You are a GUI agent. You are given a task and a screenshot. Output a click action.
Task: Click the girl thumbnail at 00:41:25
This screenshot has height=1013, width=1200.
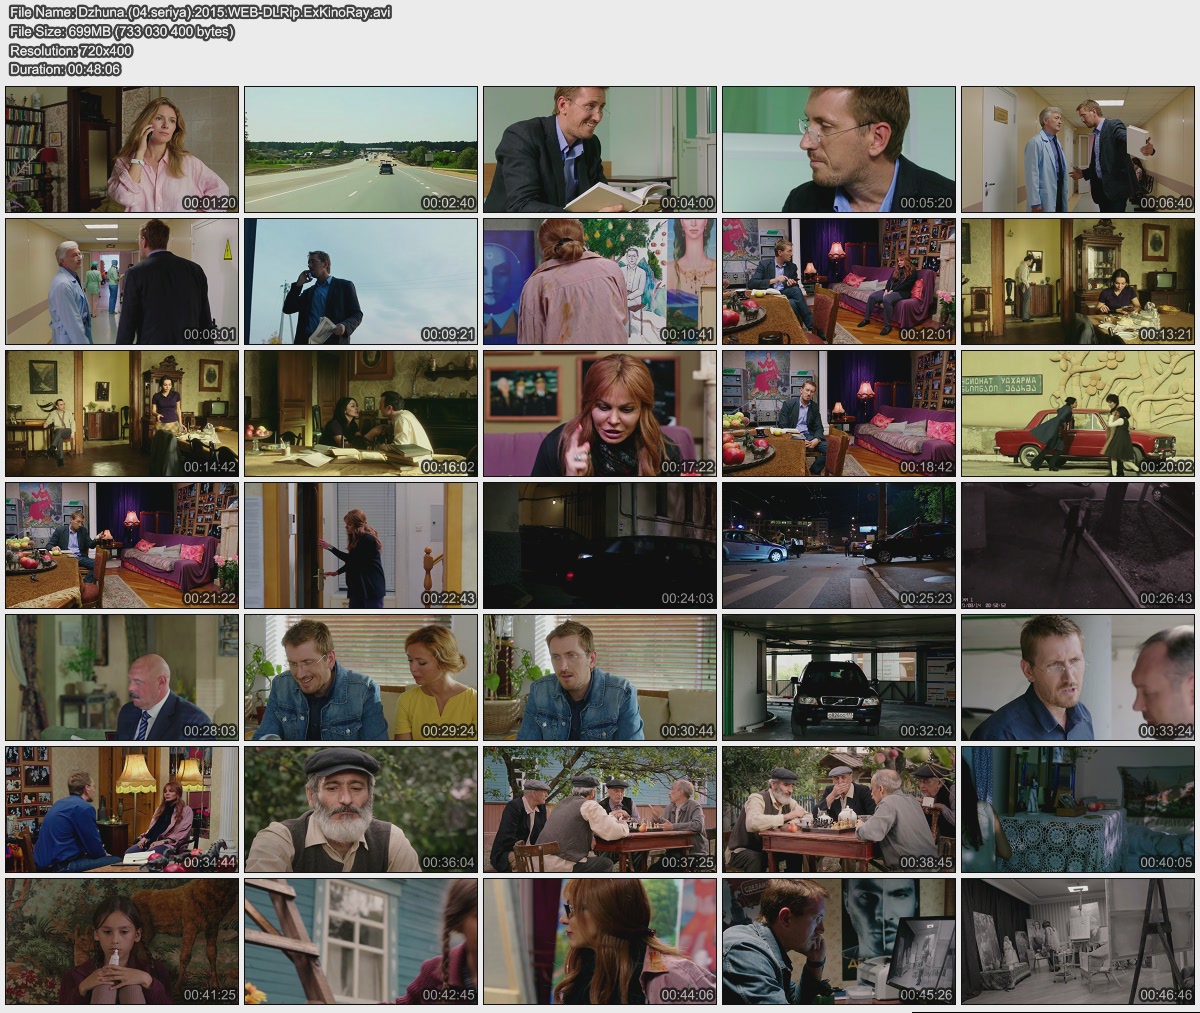[x=122, y=941]
